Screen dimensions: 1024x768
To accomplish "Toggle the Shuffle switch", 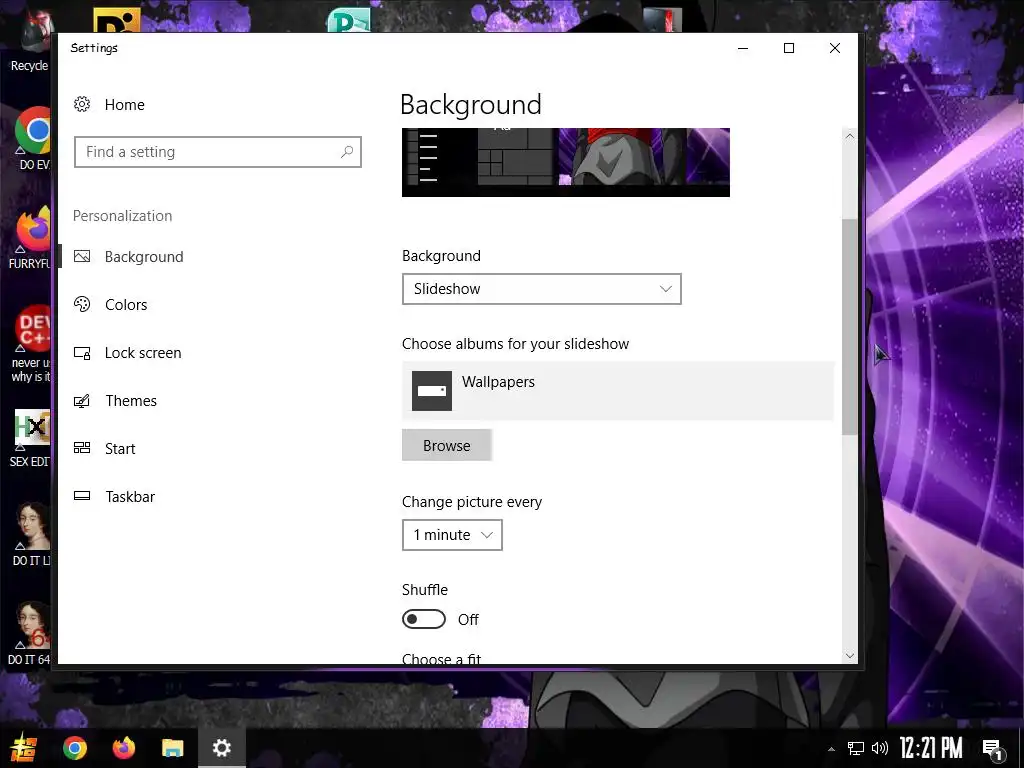I will pos(424,619).
